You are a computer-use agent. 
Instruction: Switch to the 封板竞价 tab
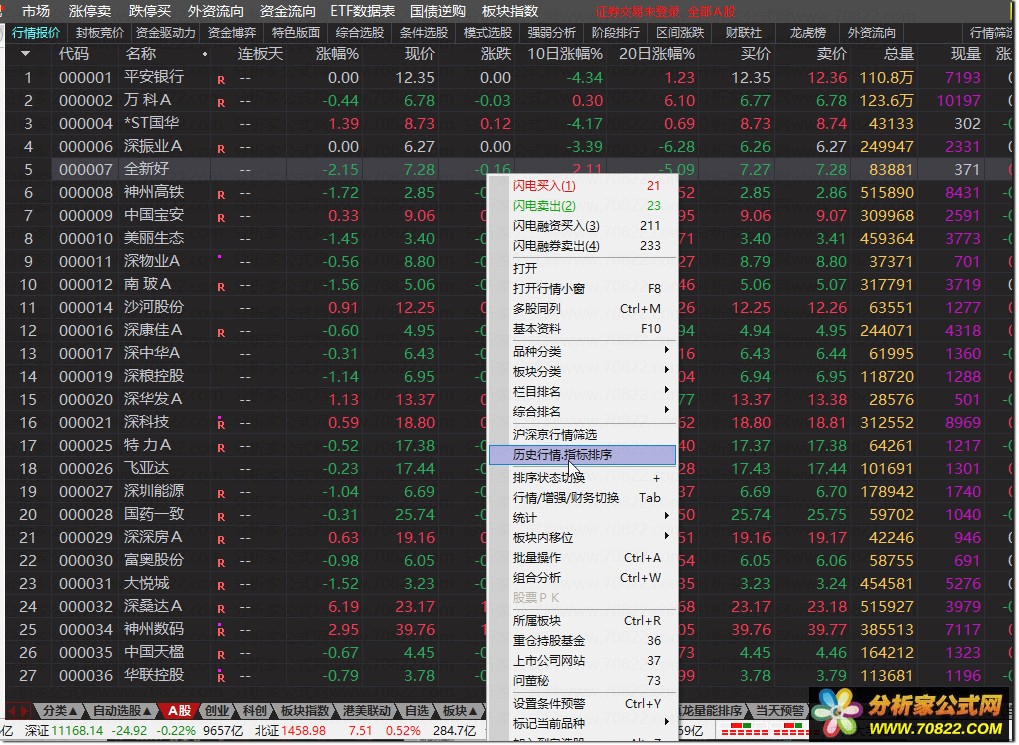tap(99, 33)
